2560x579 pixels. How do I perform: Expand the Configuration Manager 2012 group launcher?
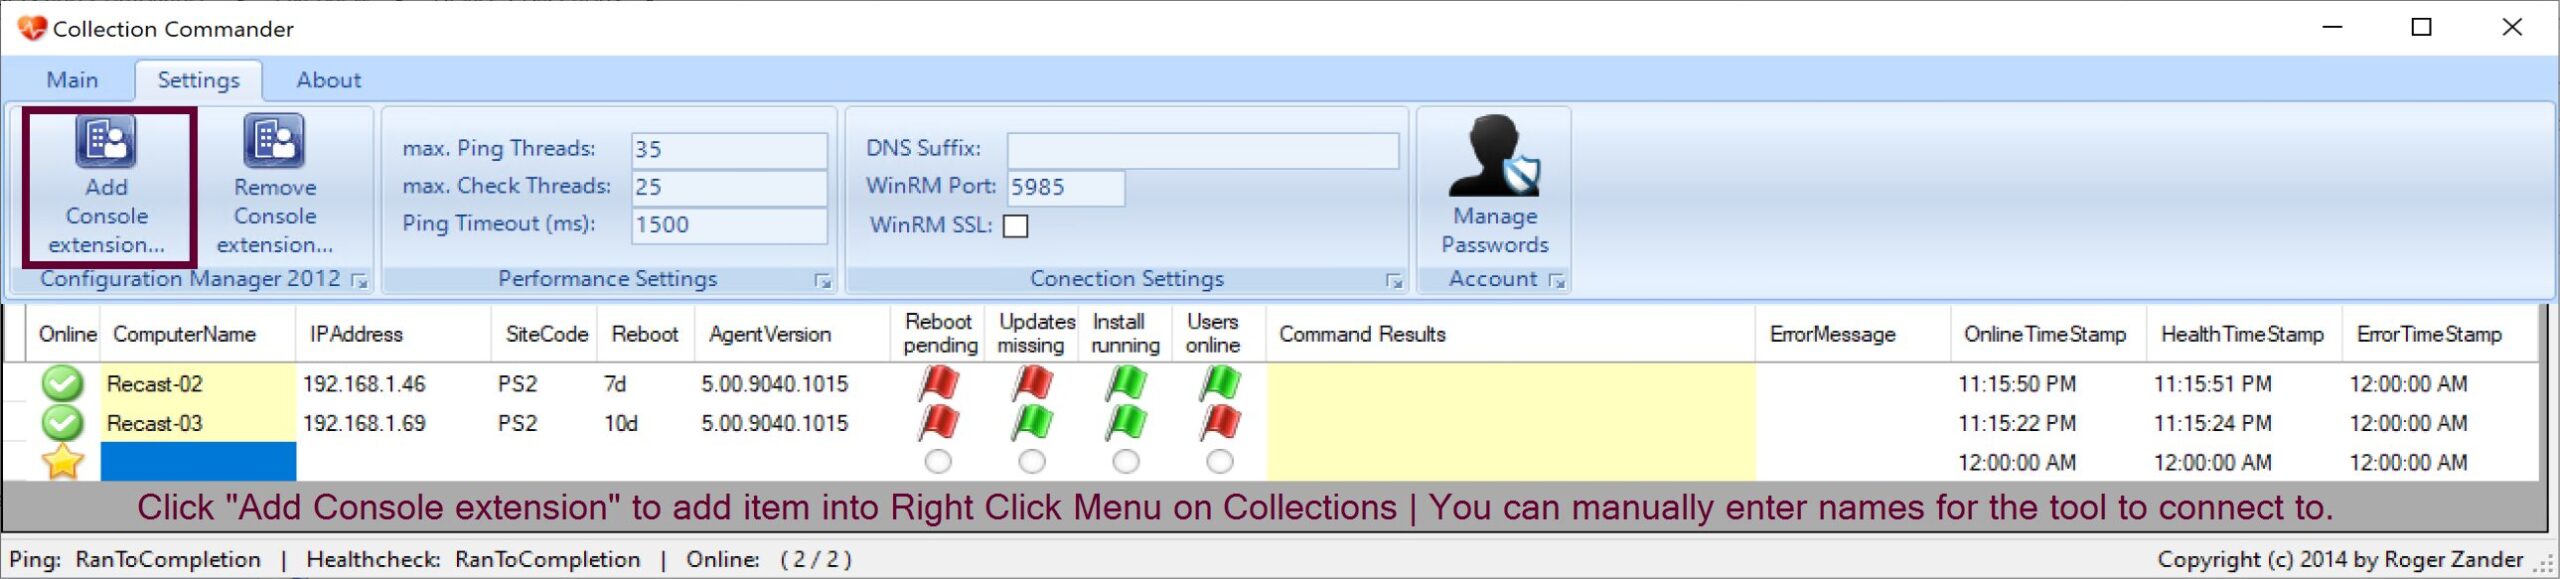tap(360, 282)
